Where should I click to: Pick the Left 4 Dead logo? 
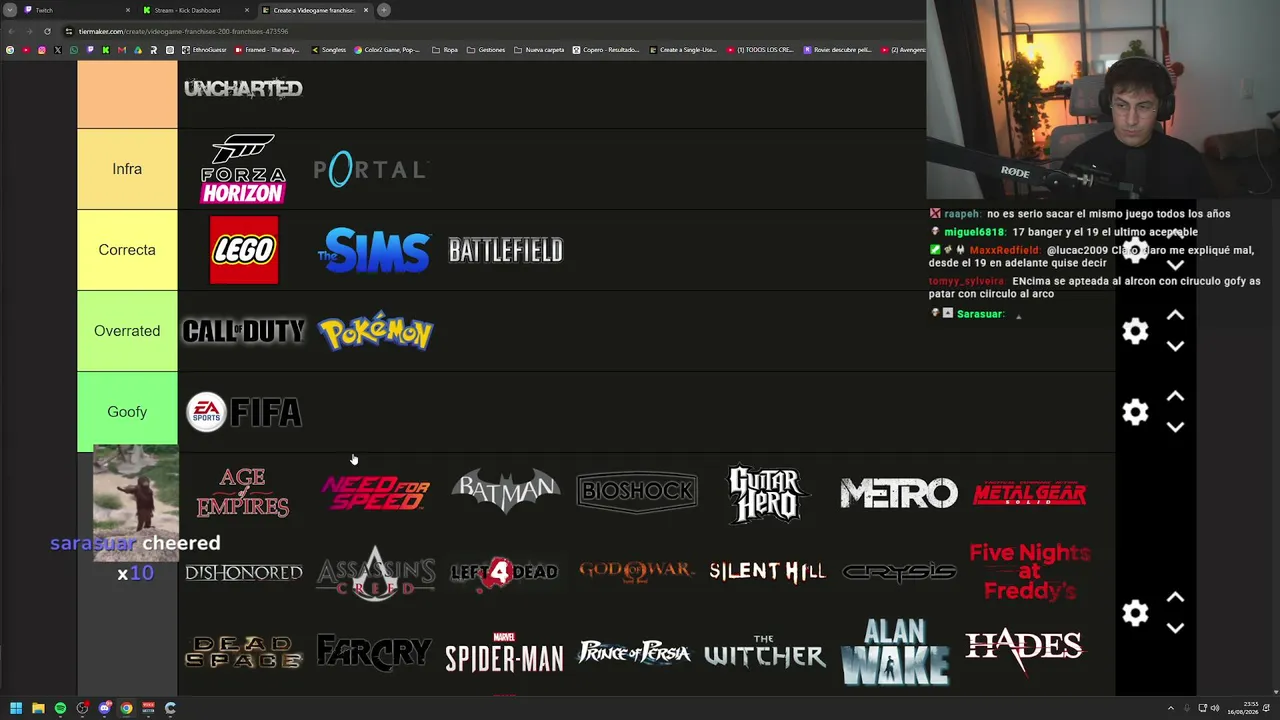(505, 573)
